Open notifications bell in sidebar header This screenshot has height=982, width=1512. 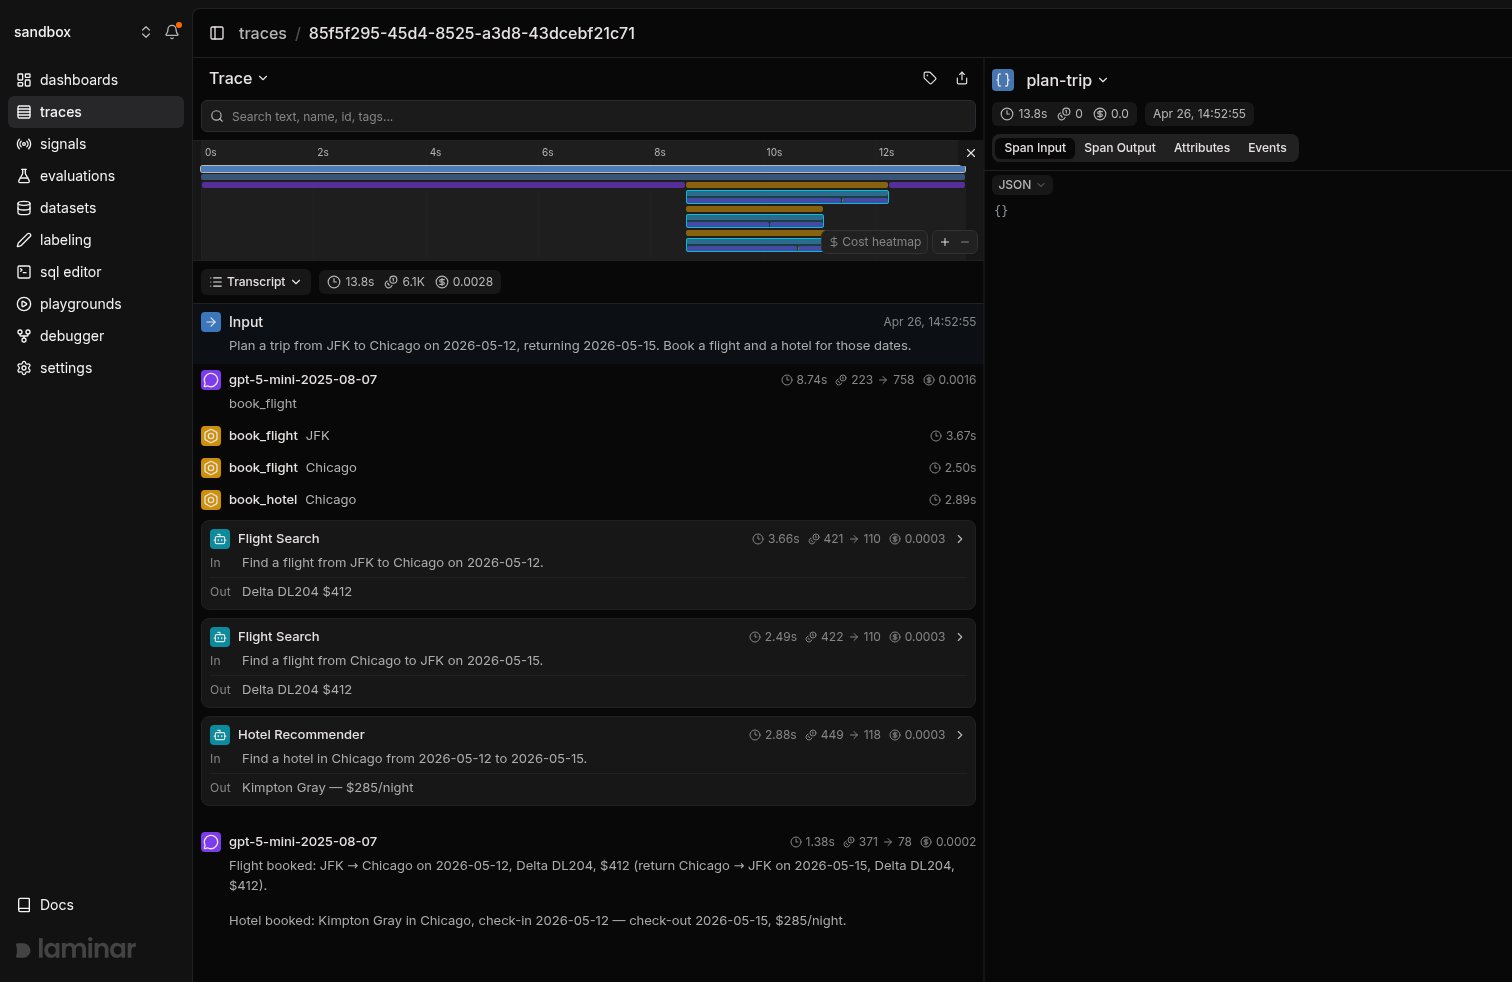(x=172, y=32)
